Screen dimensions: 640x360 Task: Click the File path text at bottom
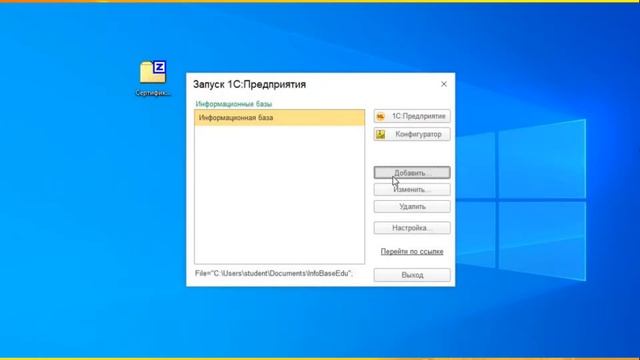[273, 273]
